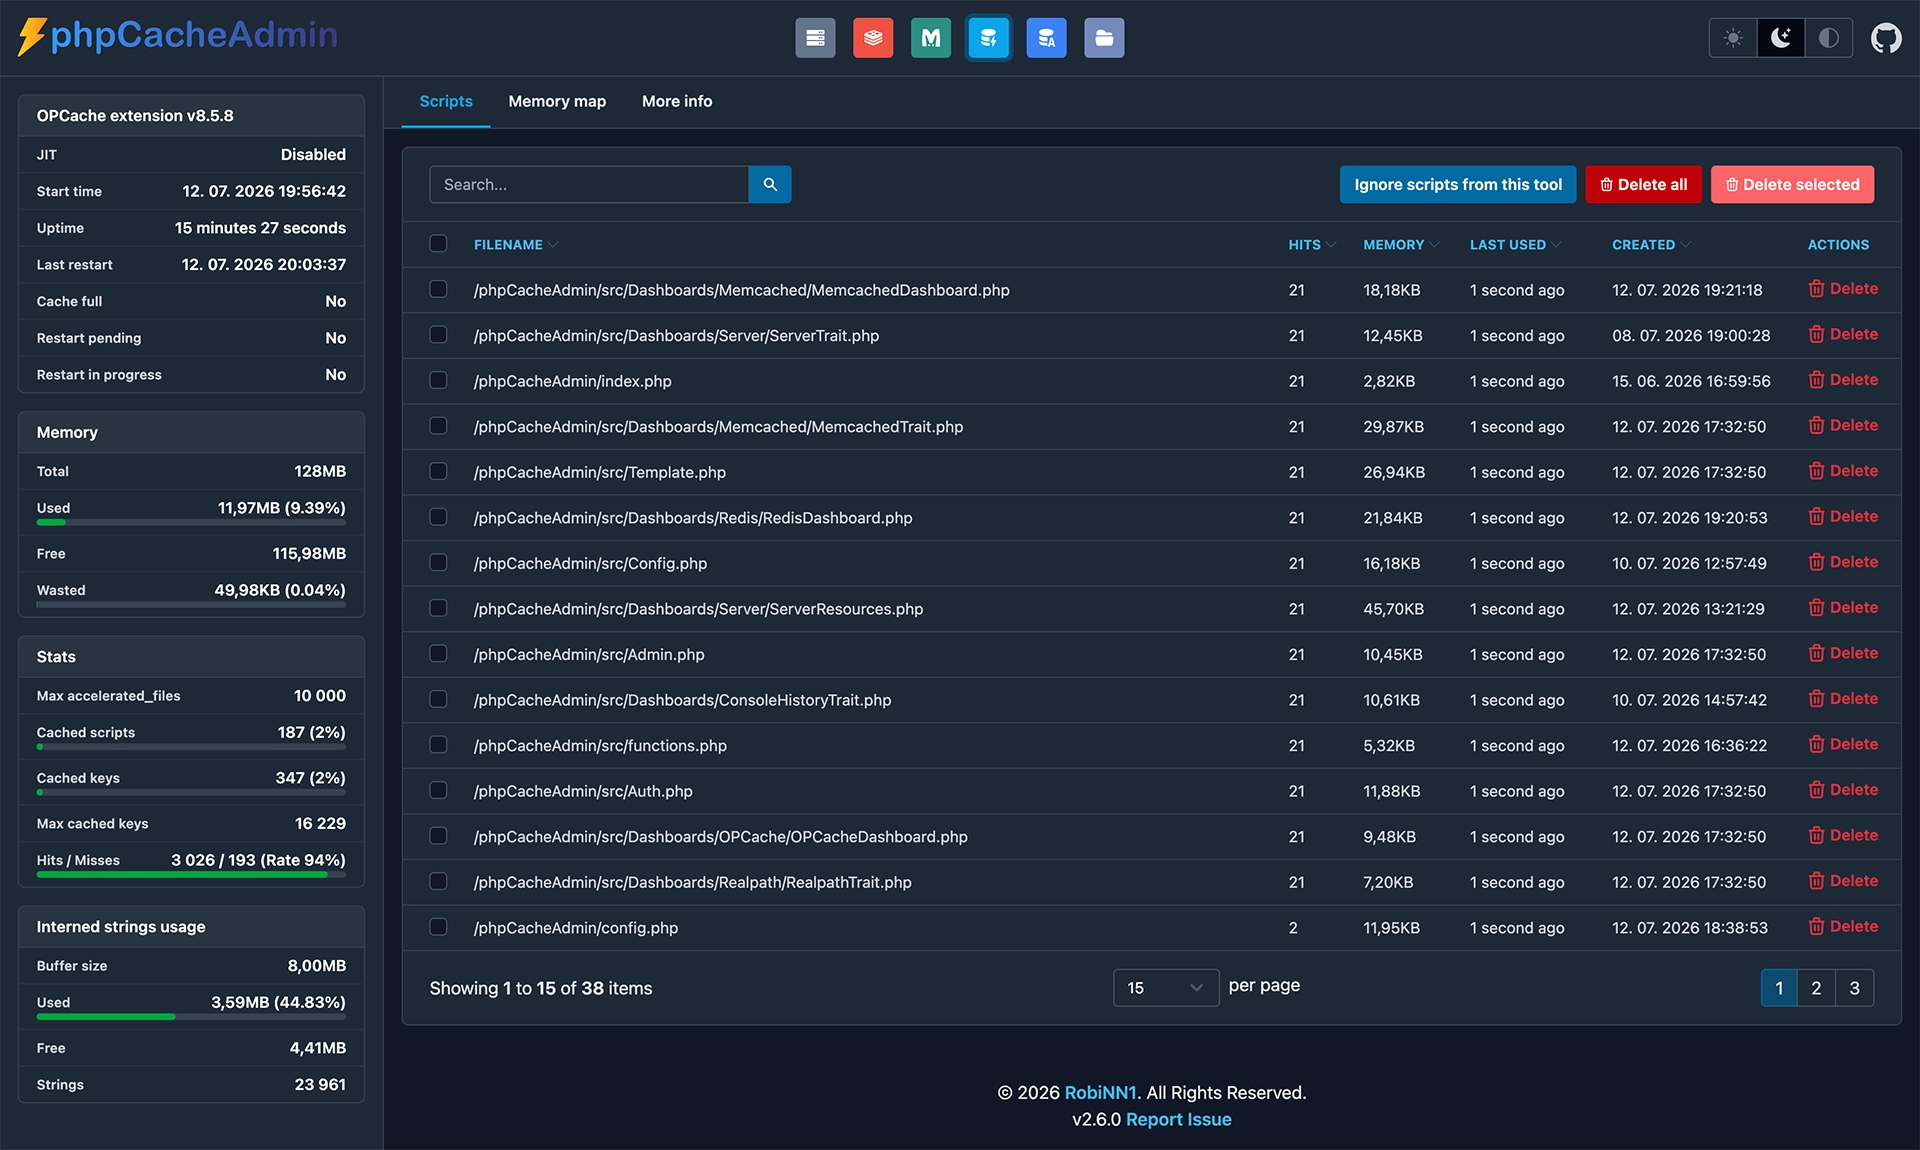
Task: Open the RobiNN1 link in footer
Action: click(x=1100, y=1093)
